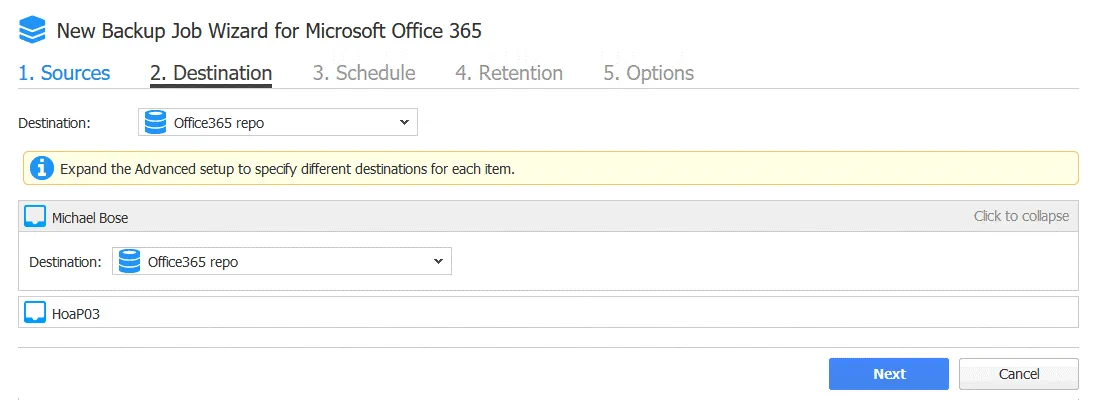Image resolution: width=1098 pixels, height=400 pixels.
Task: Click repository icon in Michael Bose destination dropdown
Action: point(130,261)
